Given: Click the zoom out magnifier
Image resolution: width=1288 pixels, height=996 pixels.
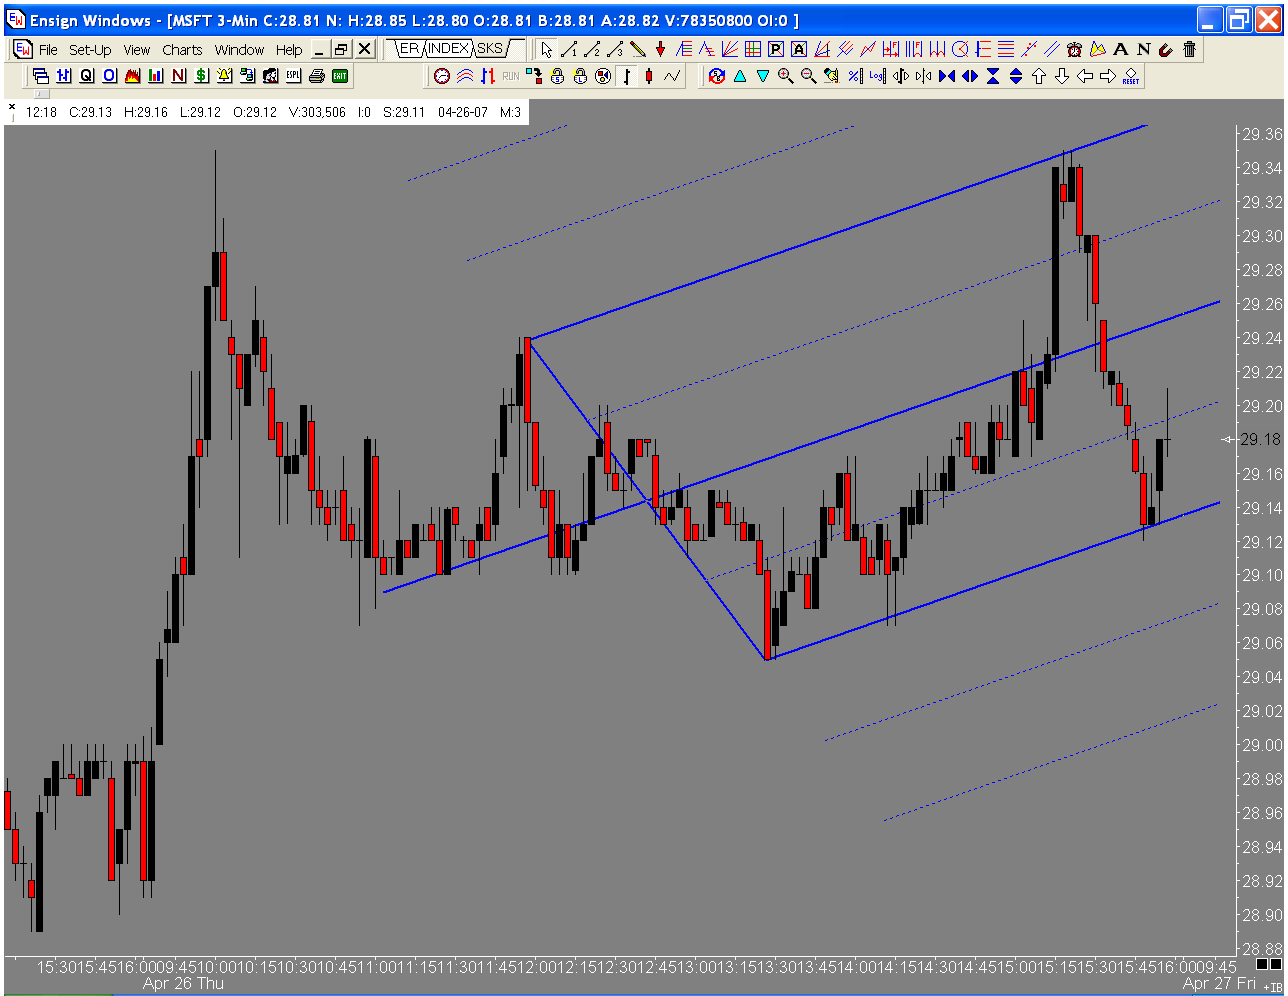Looking at the screenshot, I should [x=808, y=76].
